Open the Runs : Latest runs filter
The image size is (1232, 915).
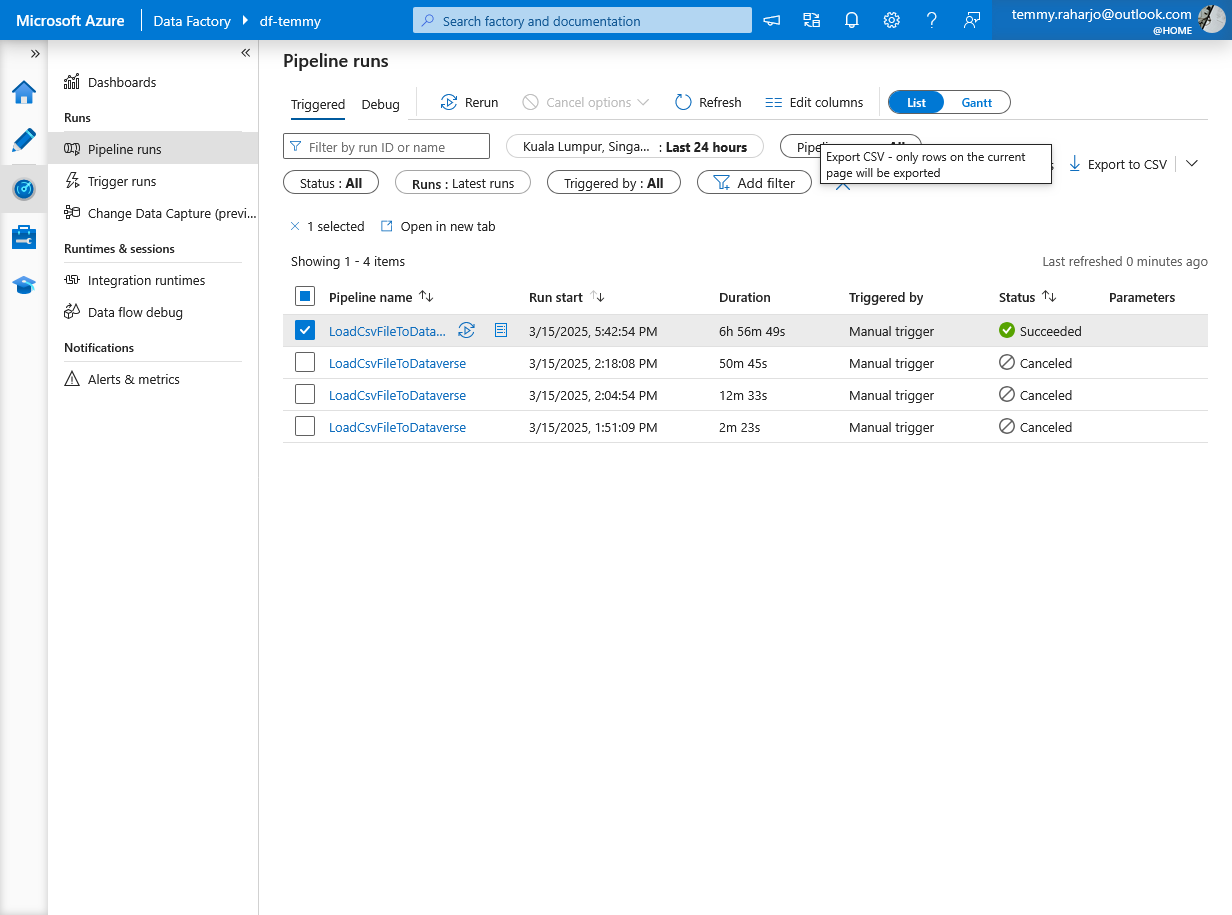pyautogui.click(x=463, y=183)
